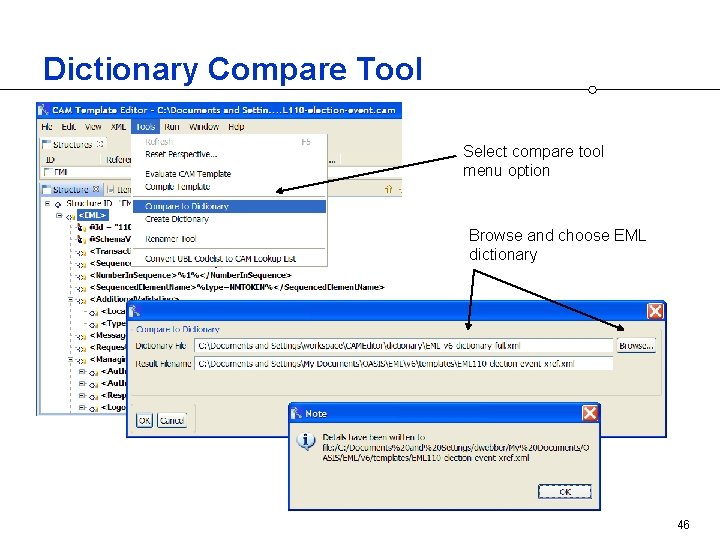The image size is (720, 540).
Task: Open the Edit menu
Action: click(x=68, y=127)
